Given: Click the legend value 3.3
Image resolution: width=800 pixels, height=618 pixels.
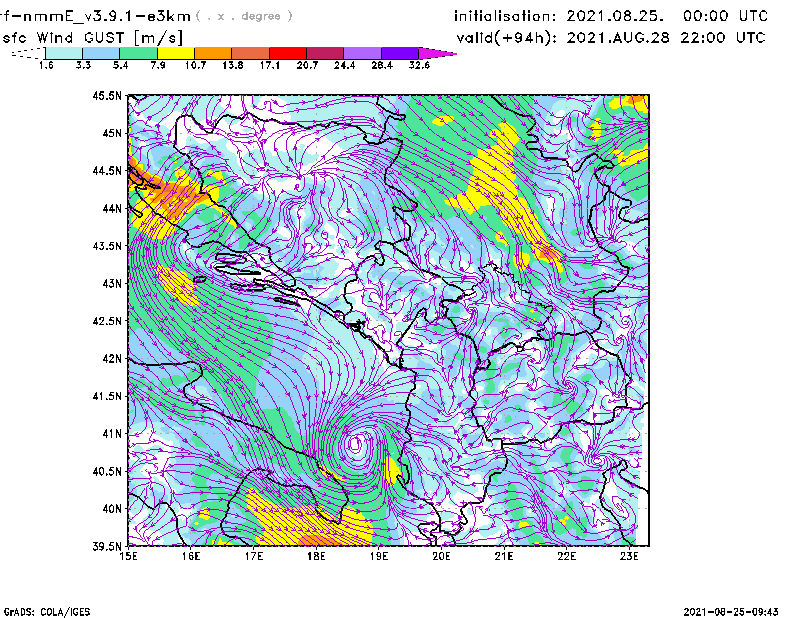Looking at the screenshot, I should click(83, 65).
